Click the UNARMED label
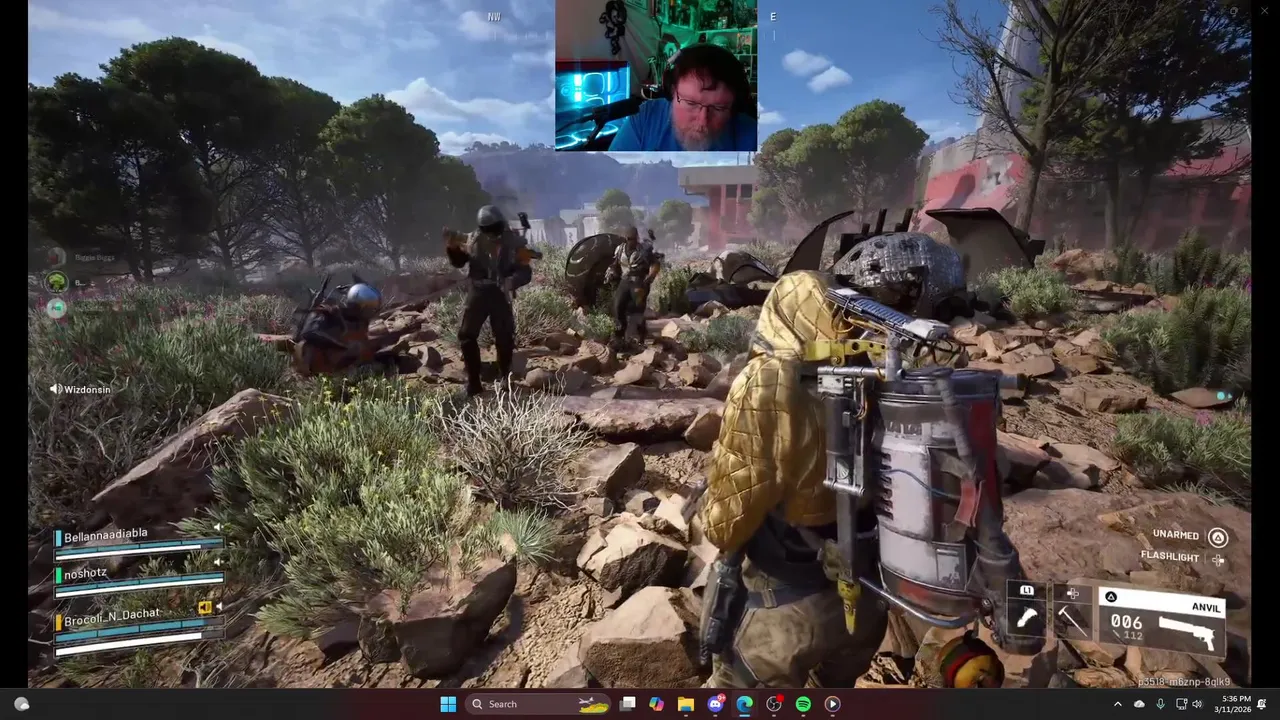The width and height of the screenshot is (1280, 720). click(1175, 535)
